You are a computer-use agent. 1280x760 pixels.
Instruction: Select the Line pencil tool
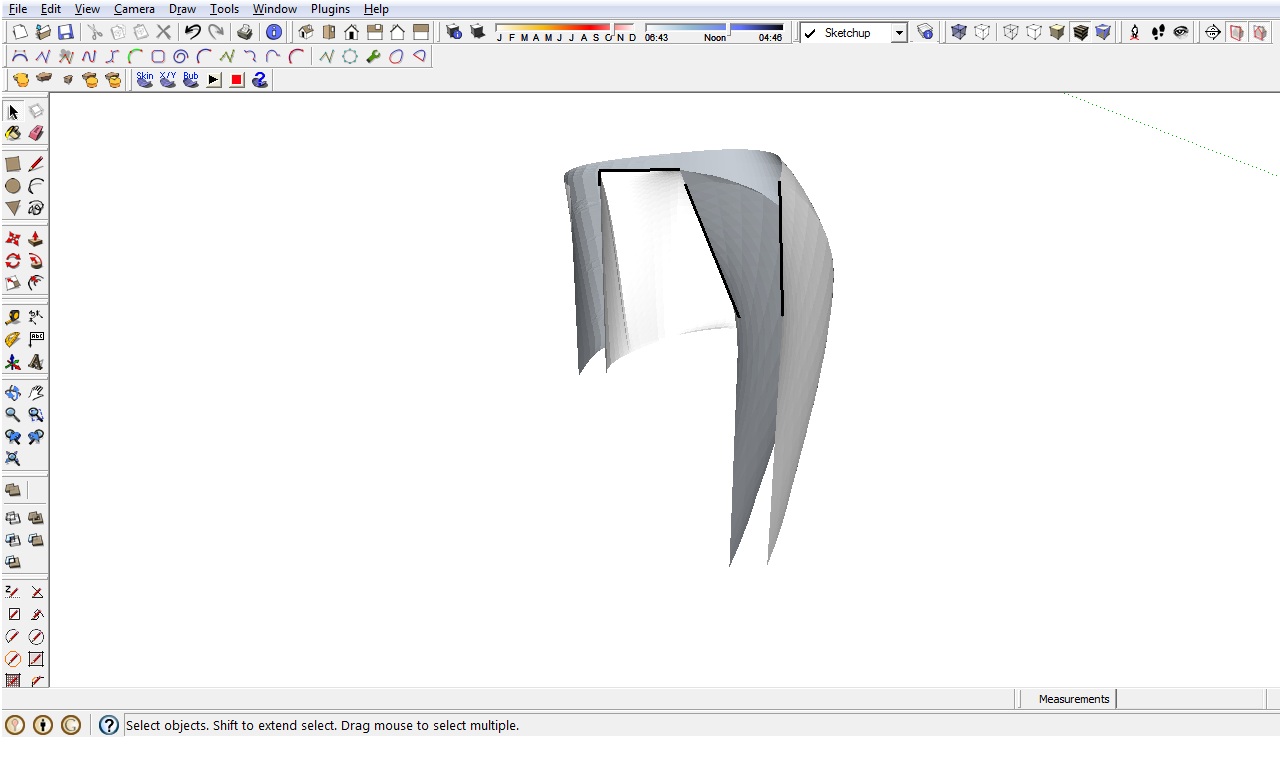[36, 164]
